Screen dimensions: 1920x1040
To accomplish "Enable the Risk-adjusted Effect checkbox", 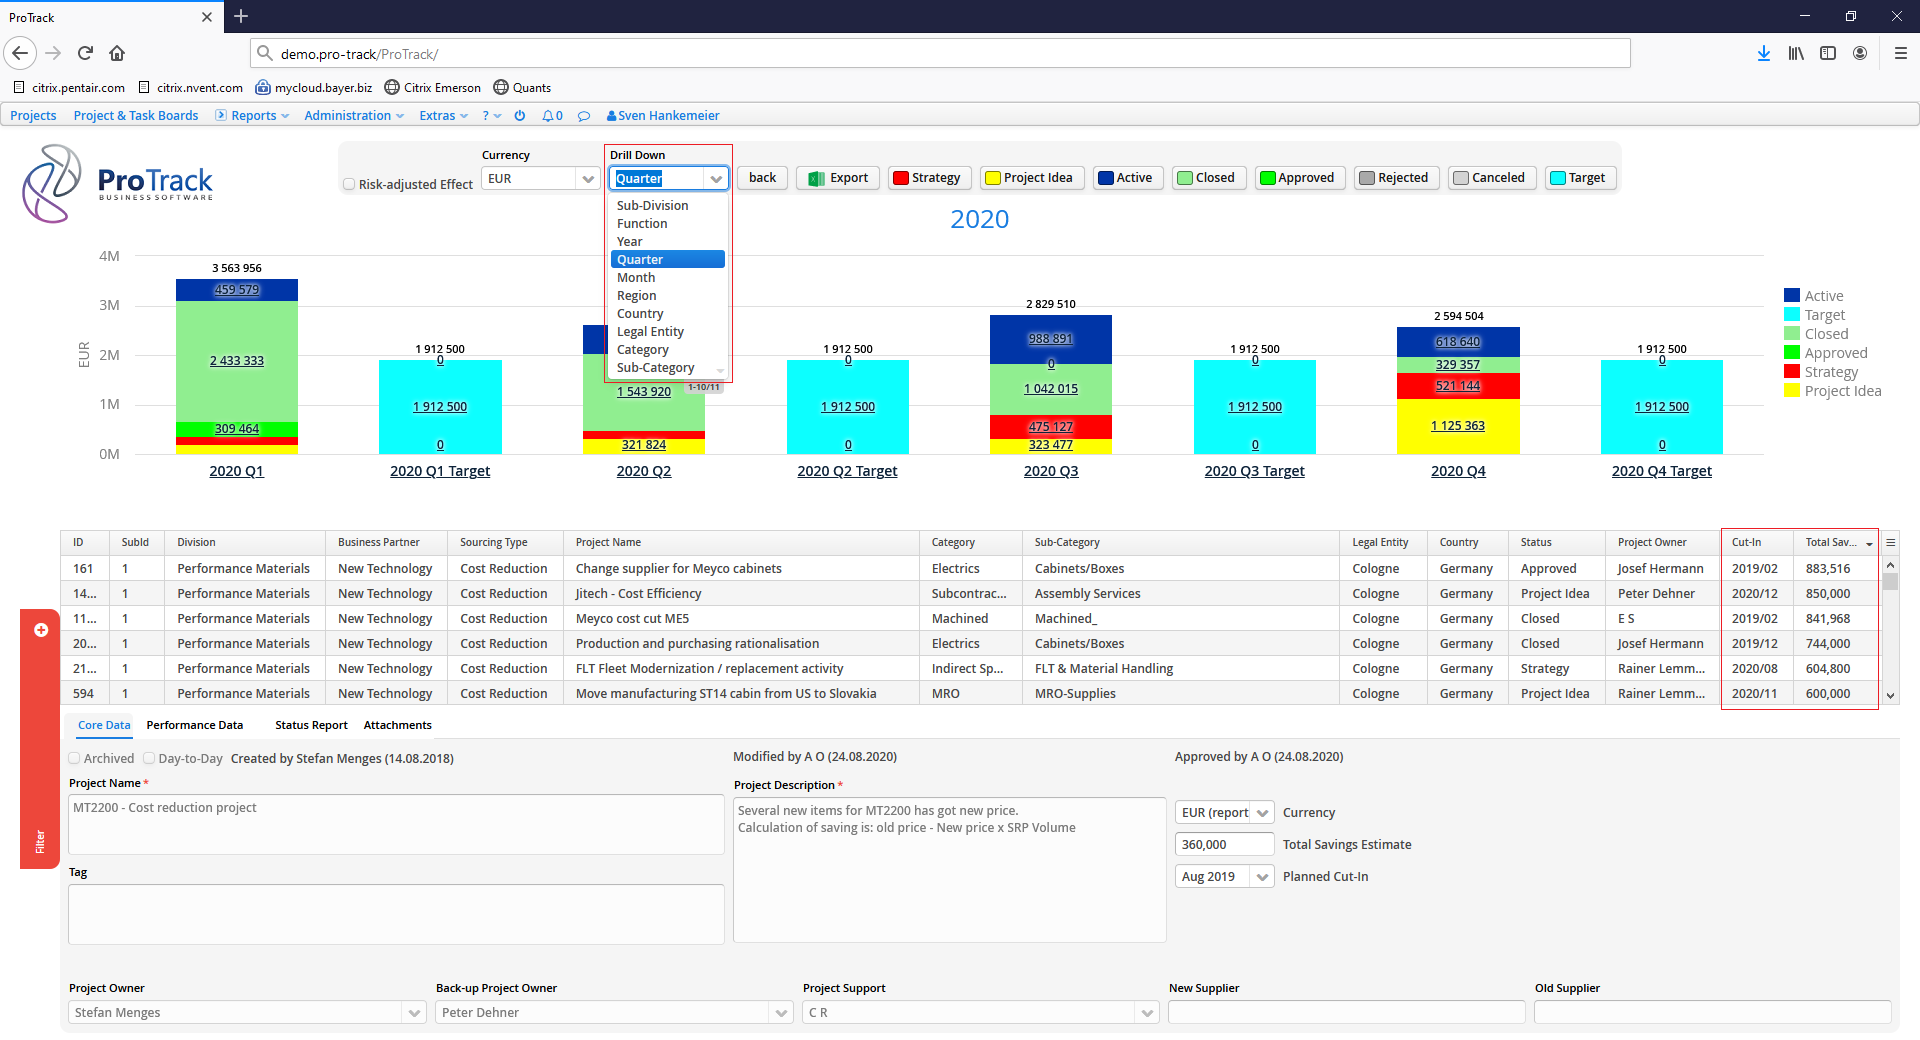I will click(349, 185).
